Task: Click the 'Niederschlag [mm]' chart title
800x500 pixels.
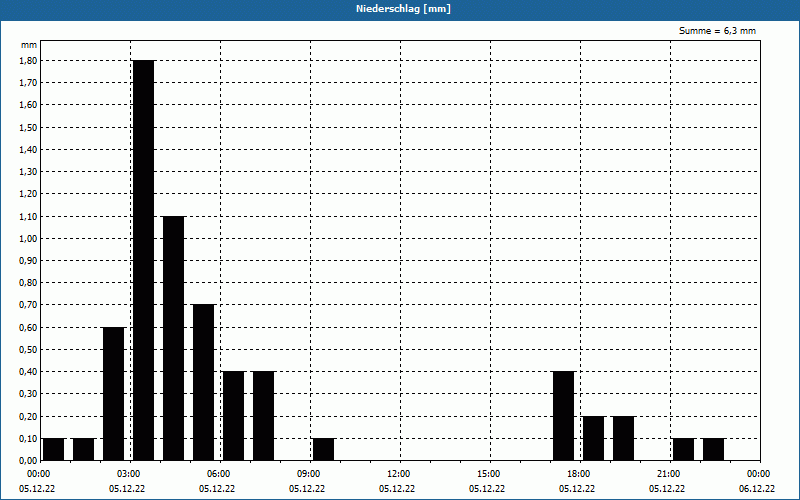Action: (x=403, y=9)
